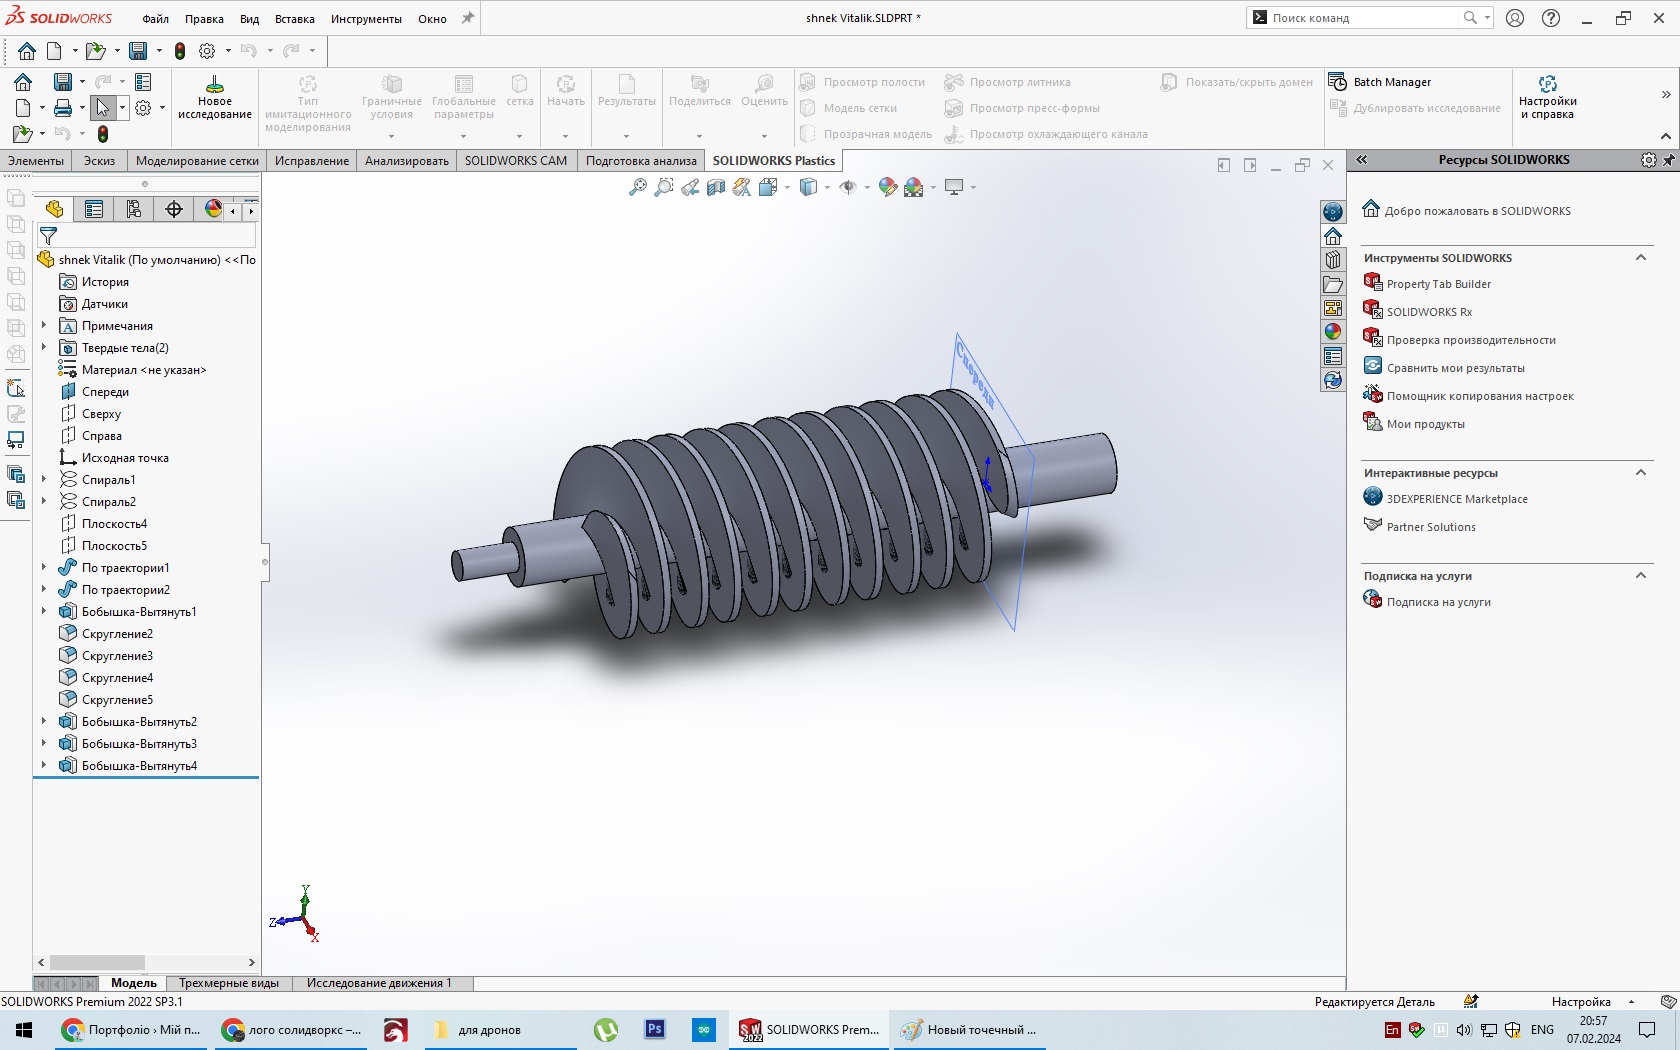Enable the Section View tool
1680x1050 pixels.
[x=716, y=187]
